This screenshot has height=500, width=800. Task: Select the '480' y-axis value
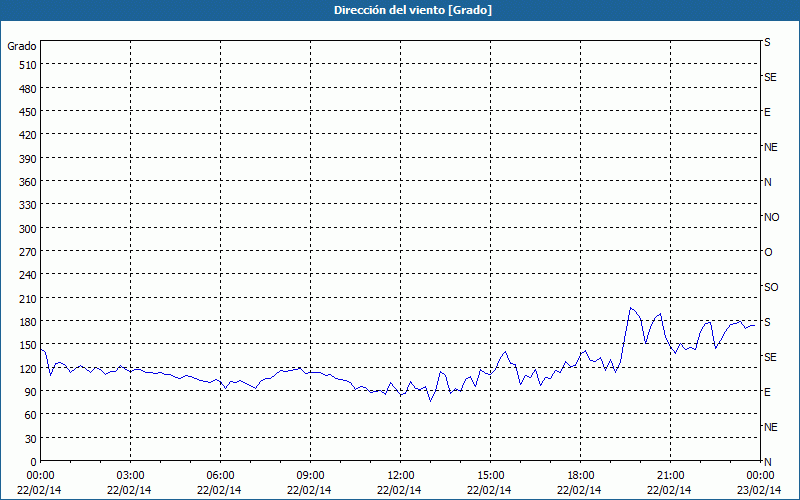point(28,89)
